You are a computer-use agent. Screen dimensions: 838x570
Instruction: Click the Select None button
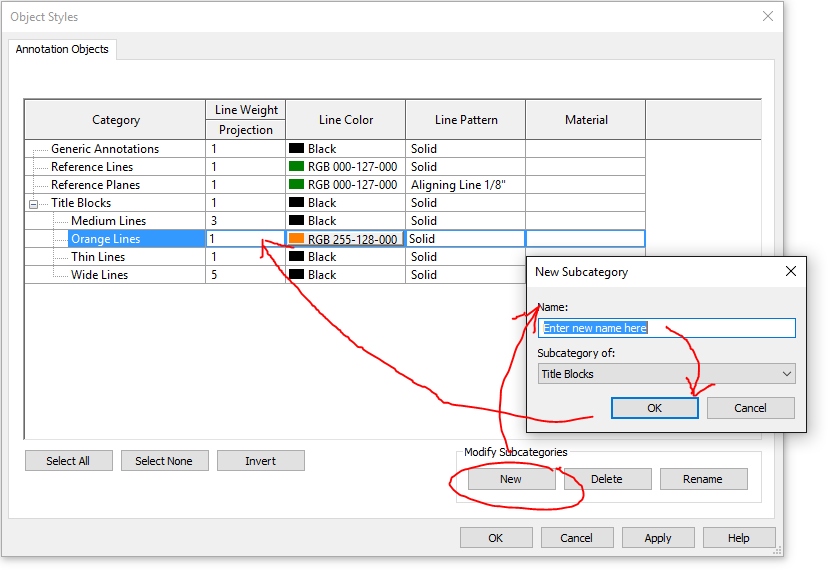click(x=165, y=460)
